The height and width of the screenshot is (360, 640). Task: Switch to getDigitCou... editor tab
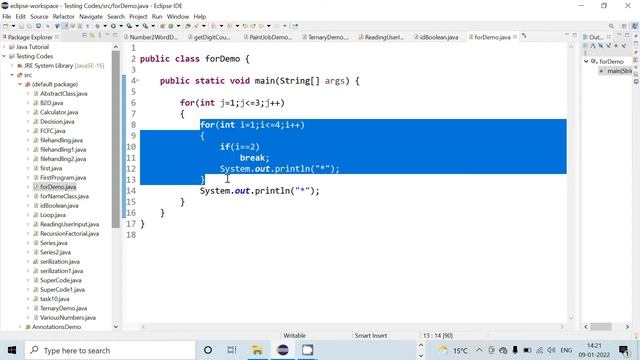coord(210,37)
